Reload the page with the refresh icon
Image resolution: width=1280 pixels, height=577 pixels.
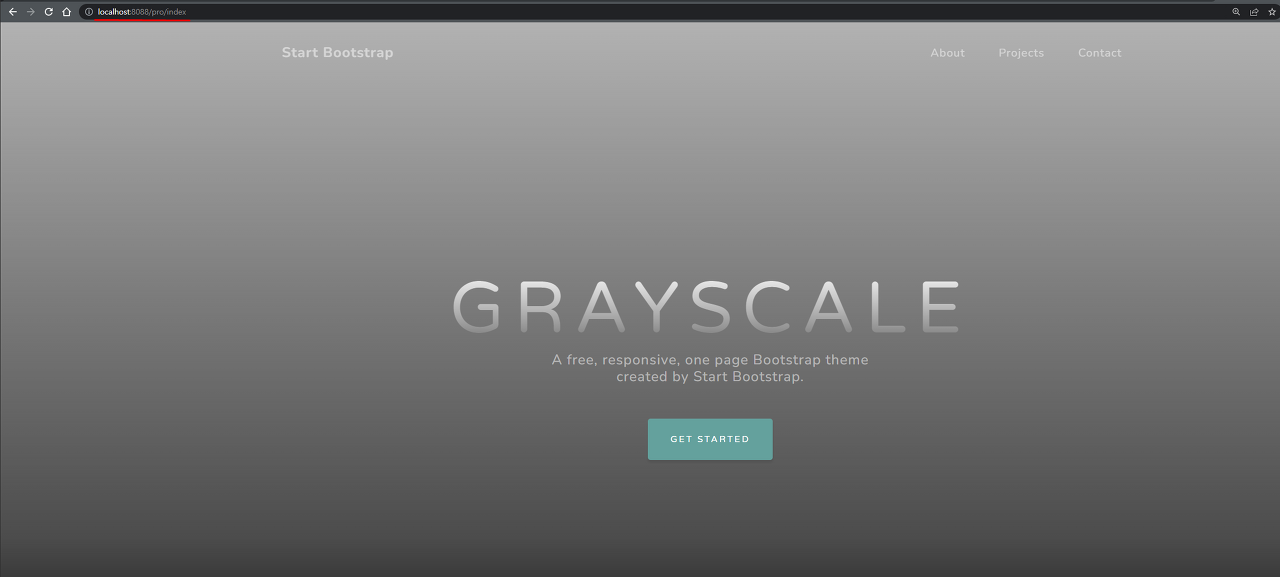(48, 12)
